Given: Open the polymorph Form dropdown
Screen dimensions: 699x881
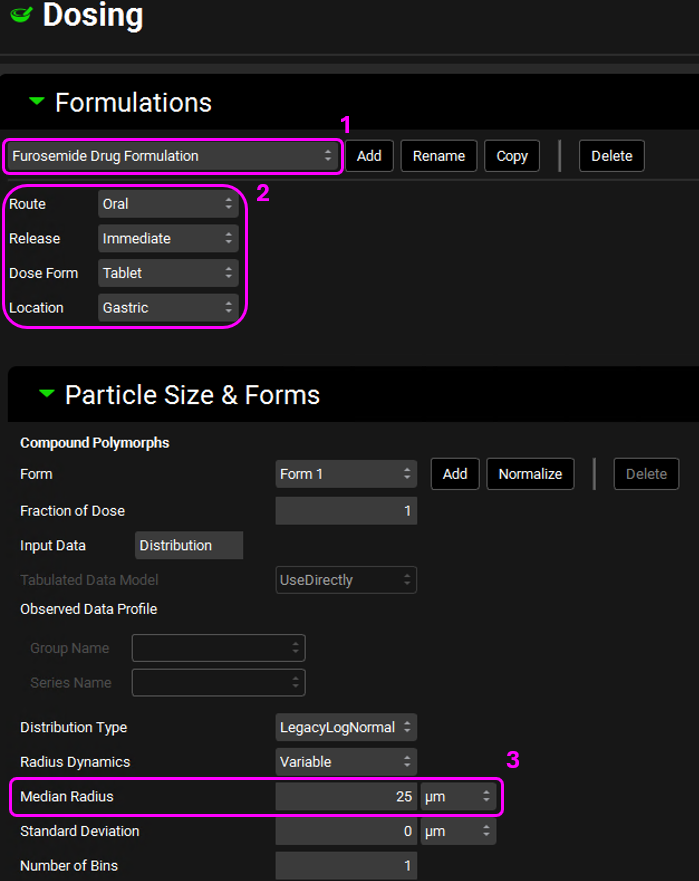Looking at the screenshot, I should 346,474.
